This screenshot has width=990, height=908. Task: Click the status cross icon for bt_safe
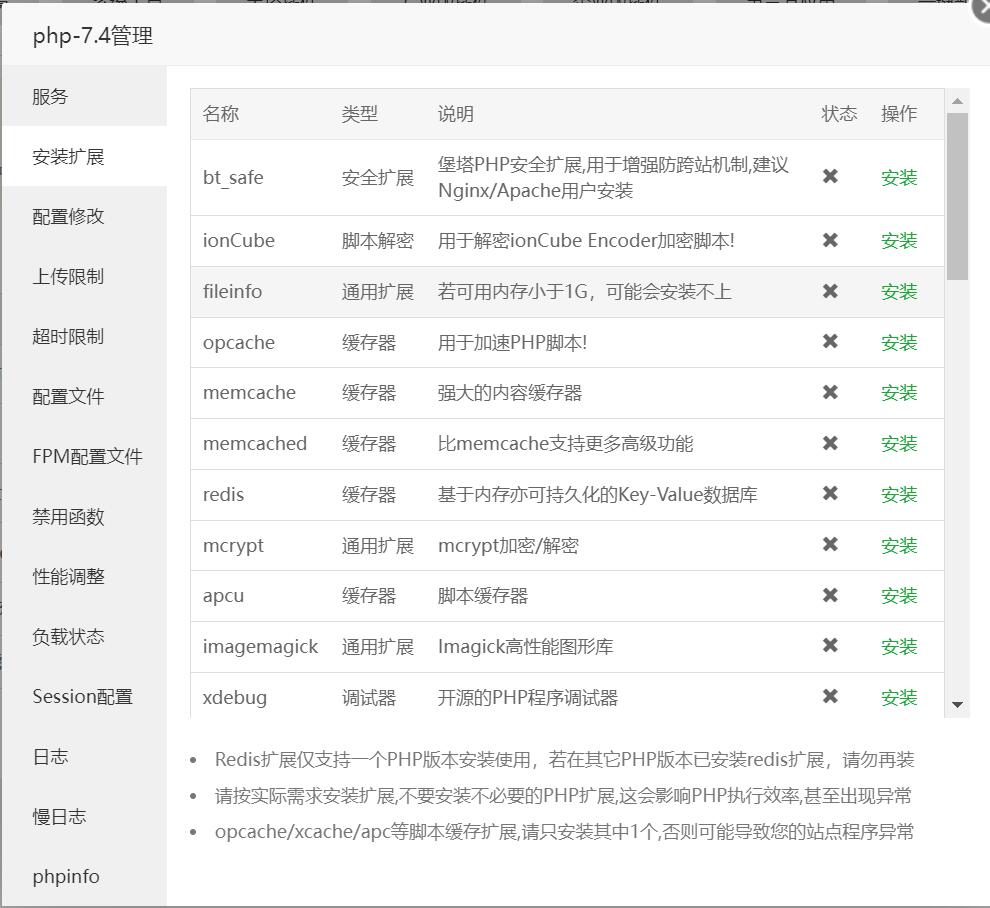pyautogui.click(x=830, y=176)
